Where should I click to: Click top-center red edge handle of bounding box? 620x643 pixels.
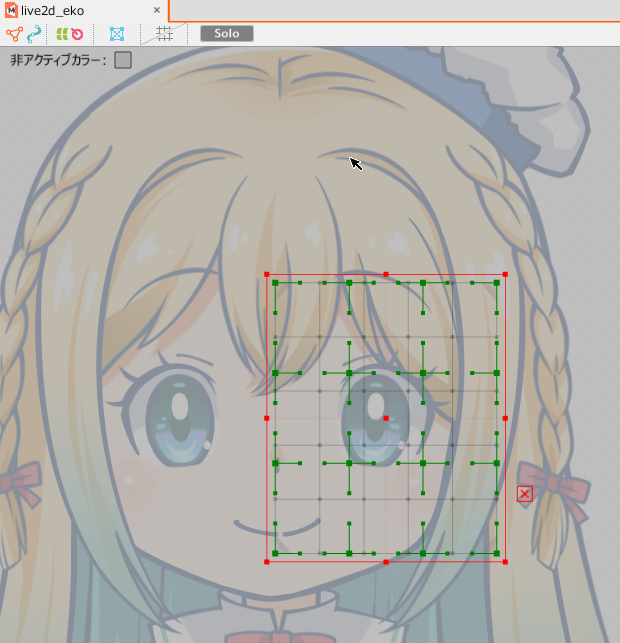[386, 274]
